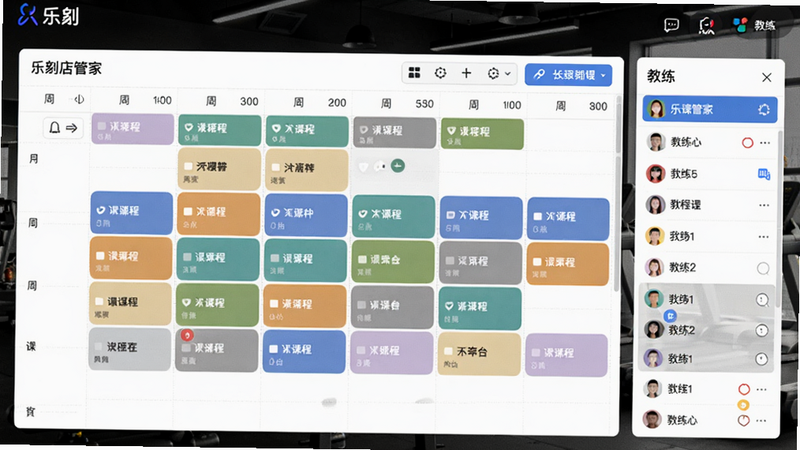800x450 pixels.
Task: Select the 教程课 row in the coach list
Action: (x=709, y=205)
